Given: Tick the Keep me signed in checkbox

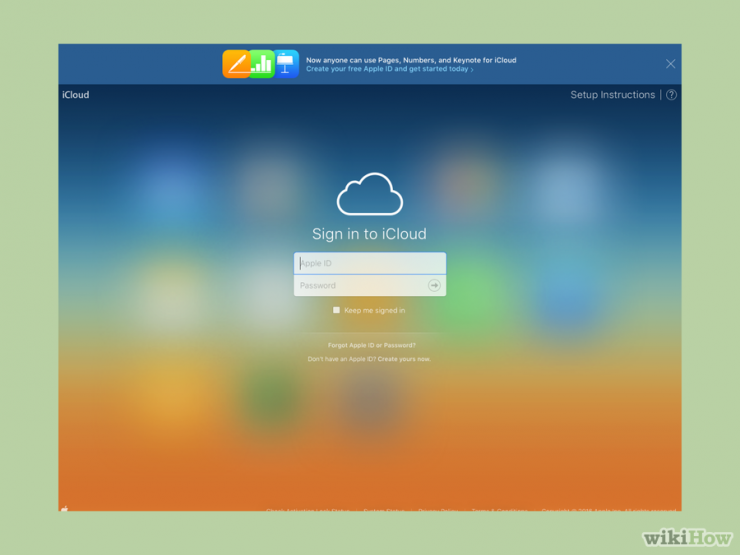Looking at the screenshot, I should pyautogui.click(x=336, y=310).
